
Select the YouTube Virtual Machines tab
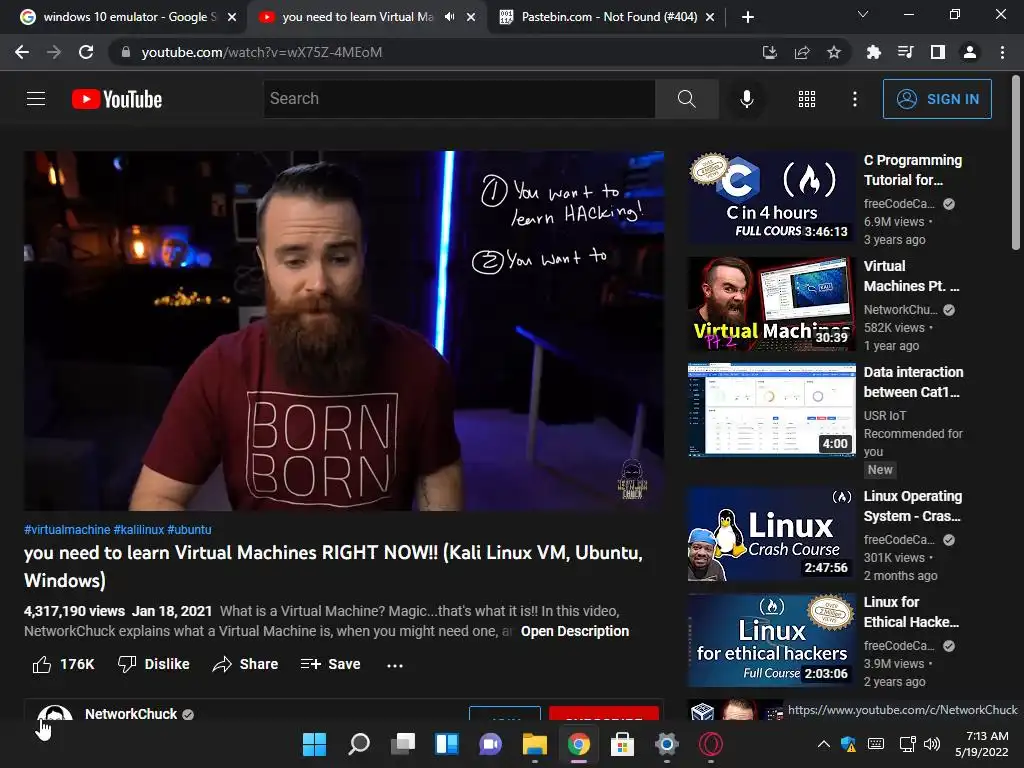(x=356, y=17)
